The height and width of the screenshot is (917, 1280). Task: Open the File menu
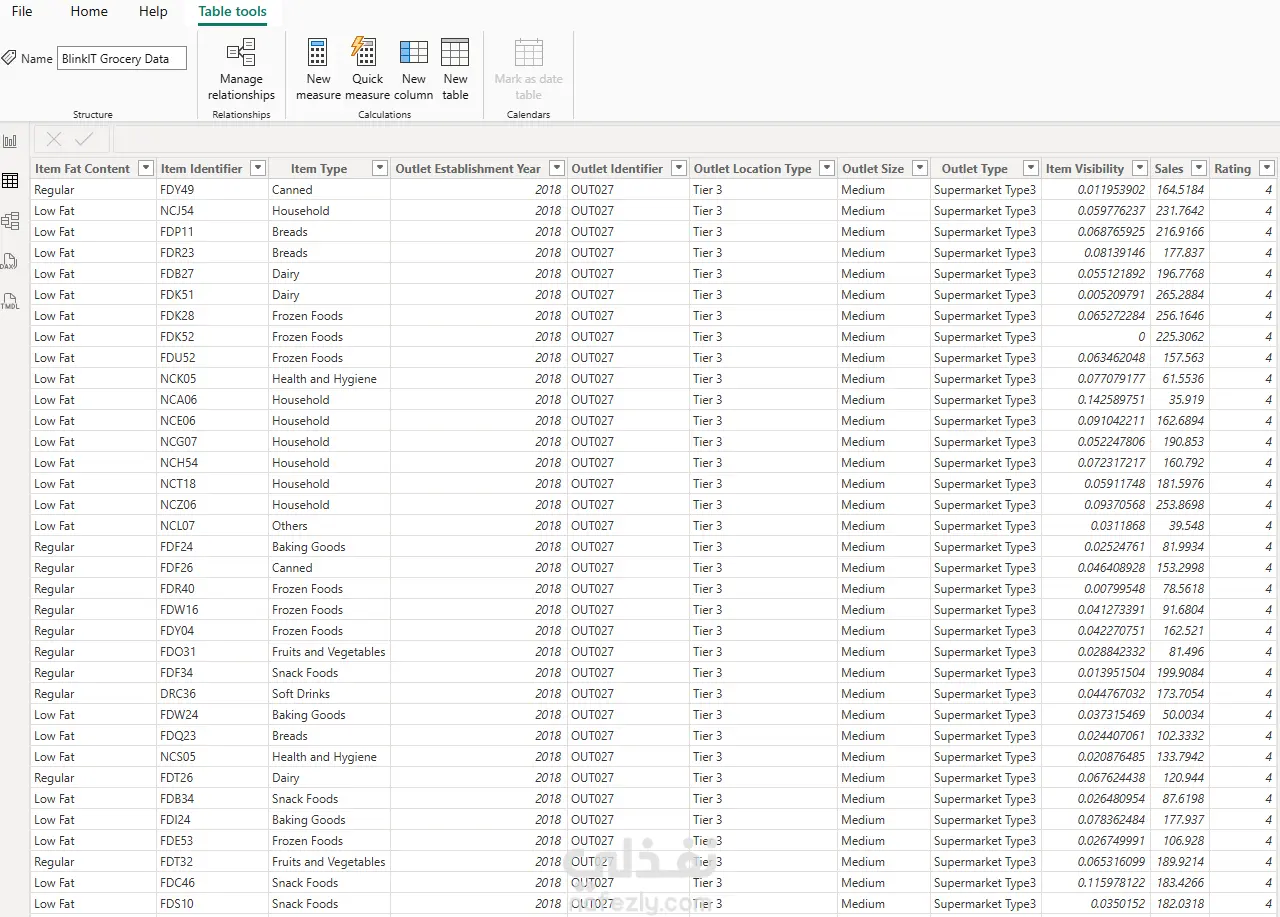(x=22, y=11)
